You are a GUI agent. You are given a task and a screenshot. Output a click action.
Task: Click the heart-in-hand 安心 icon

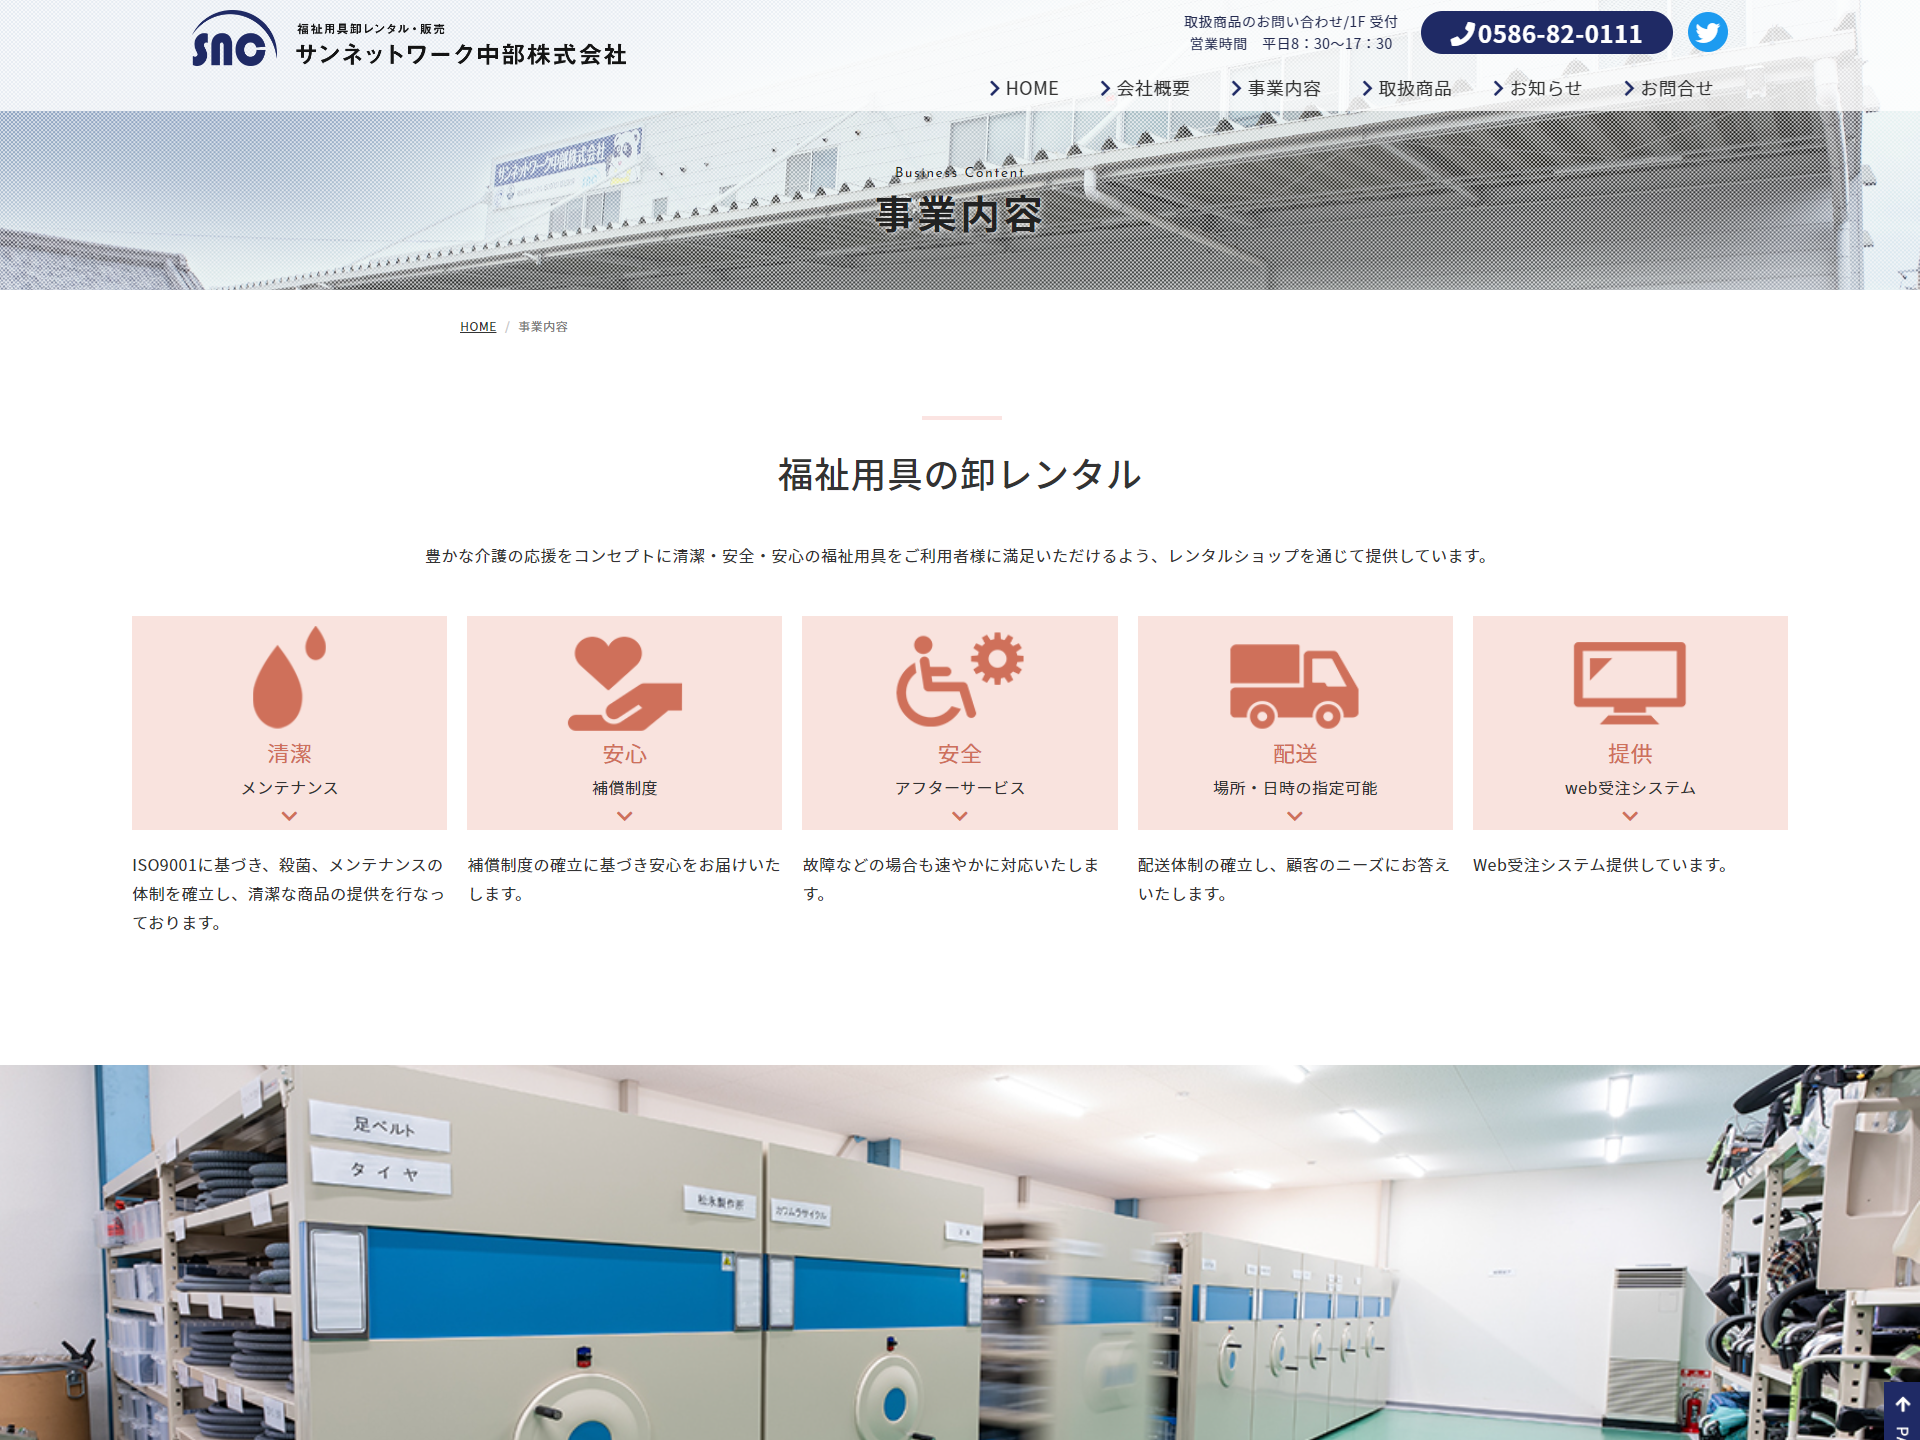point(625,683)
